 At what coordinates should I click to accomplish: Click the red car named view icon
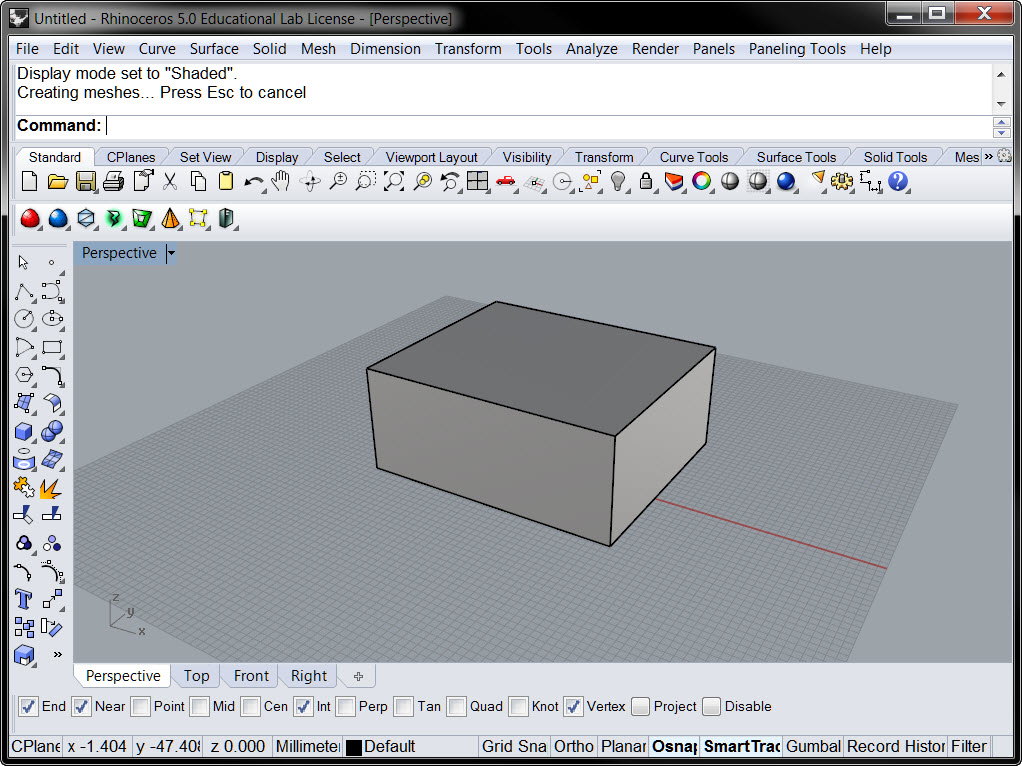505,181
